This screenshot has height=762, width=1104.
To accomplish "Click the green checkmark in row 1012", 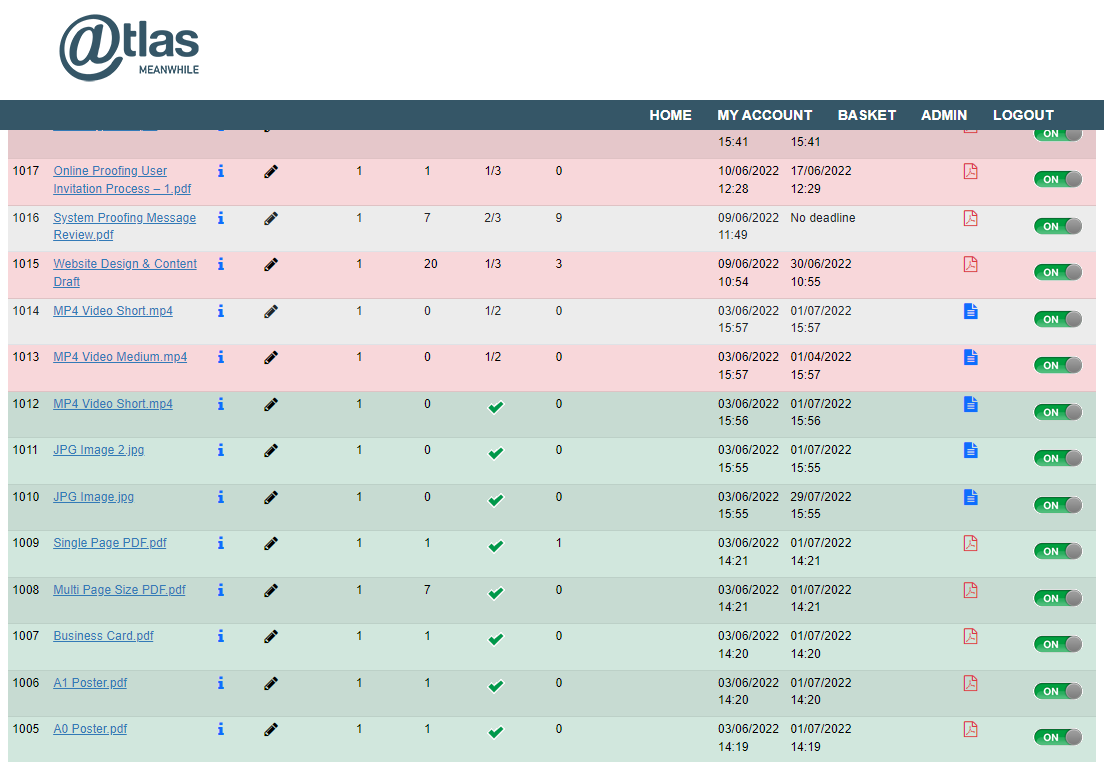I will click(x=496, y=407).
